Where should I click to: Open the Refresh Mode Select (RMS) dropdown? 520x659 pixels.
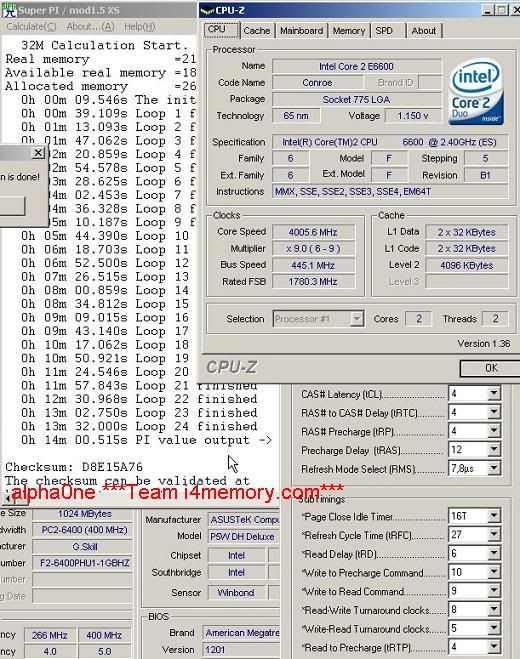click(x=494, y=468)
